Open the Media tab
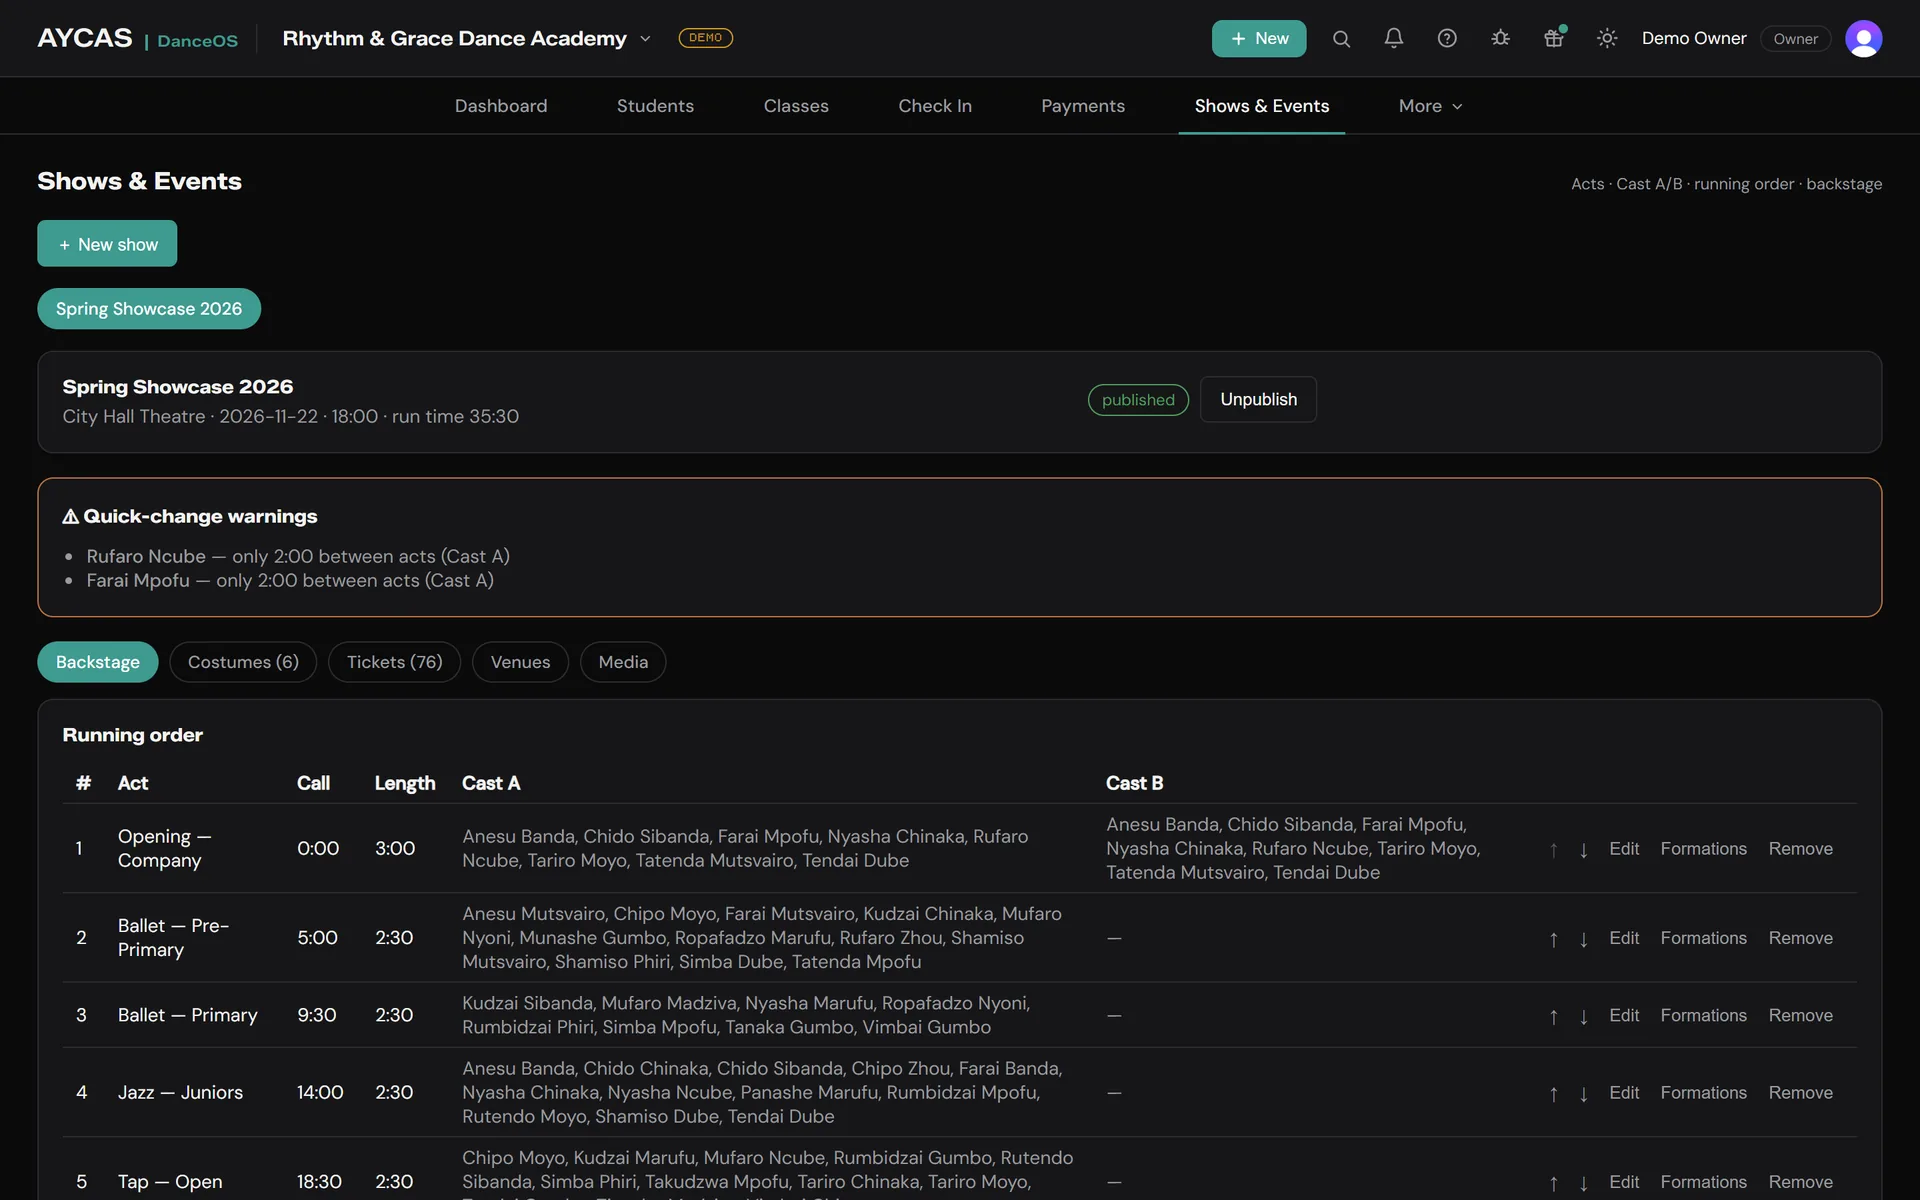The height and width of the screenshot is (1200, 1920). pos(623,662)
